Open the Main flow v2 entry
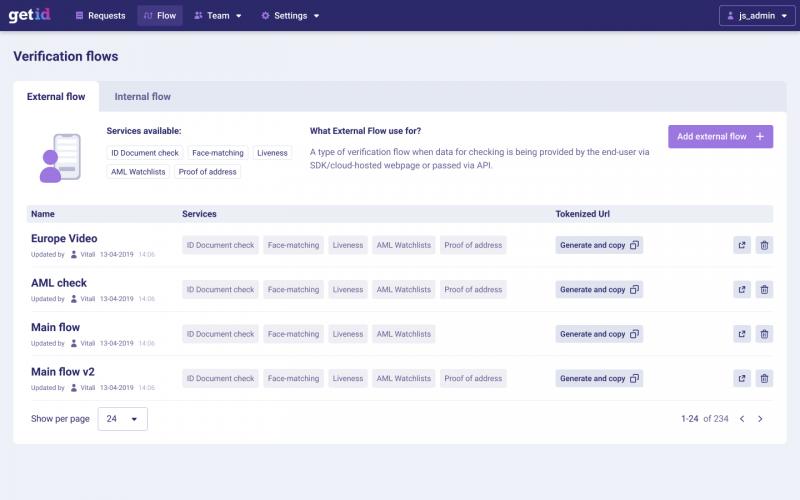This screenshot has width=800, height=500. coord(63,371)
